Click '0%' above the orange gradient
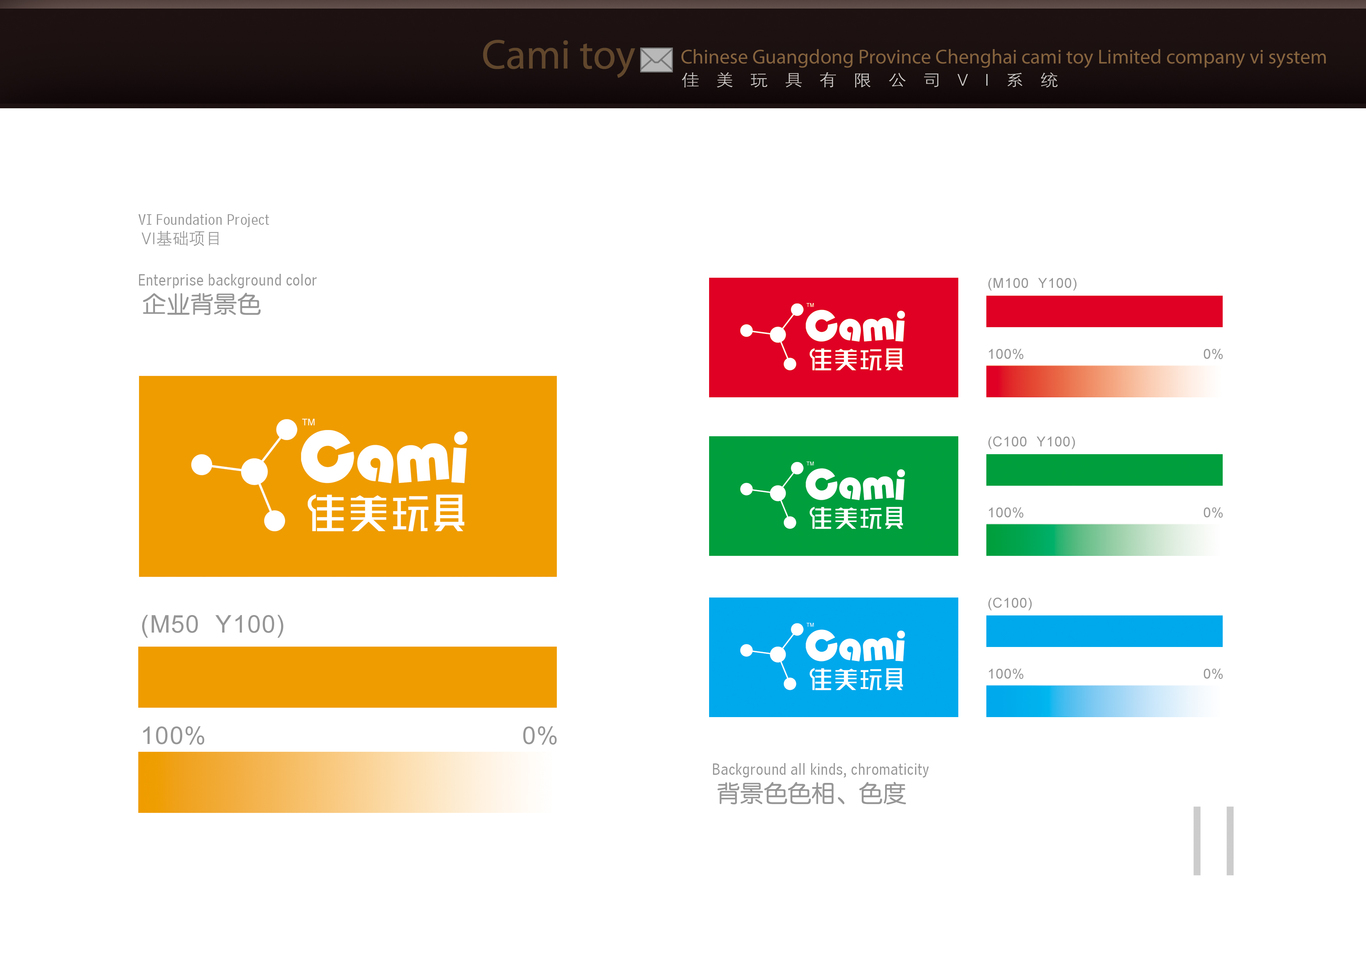This screenshot has height=966, width=1366. point(539,736)
